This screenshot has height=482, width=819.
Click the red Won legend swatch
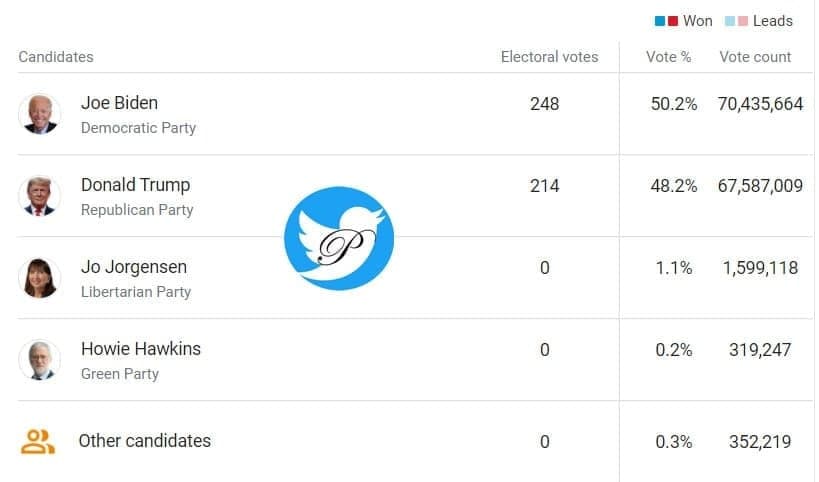[x=673, y=21]
